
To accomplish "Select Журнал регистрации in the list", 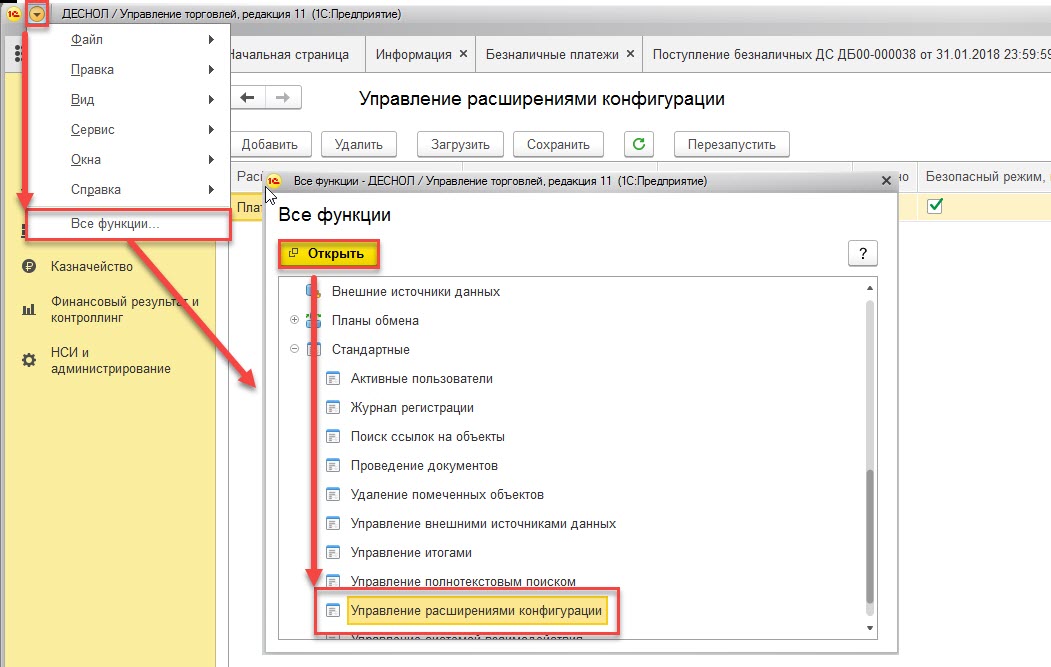I will point(412,408).
